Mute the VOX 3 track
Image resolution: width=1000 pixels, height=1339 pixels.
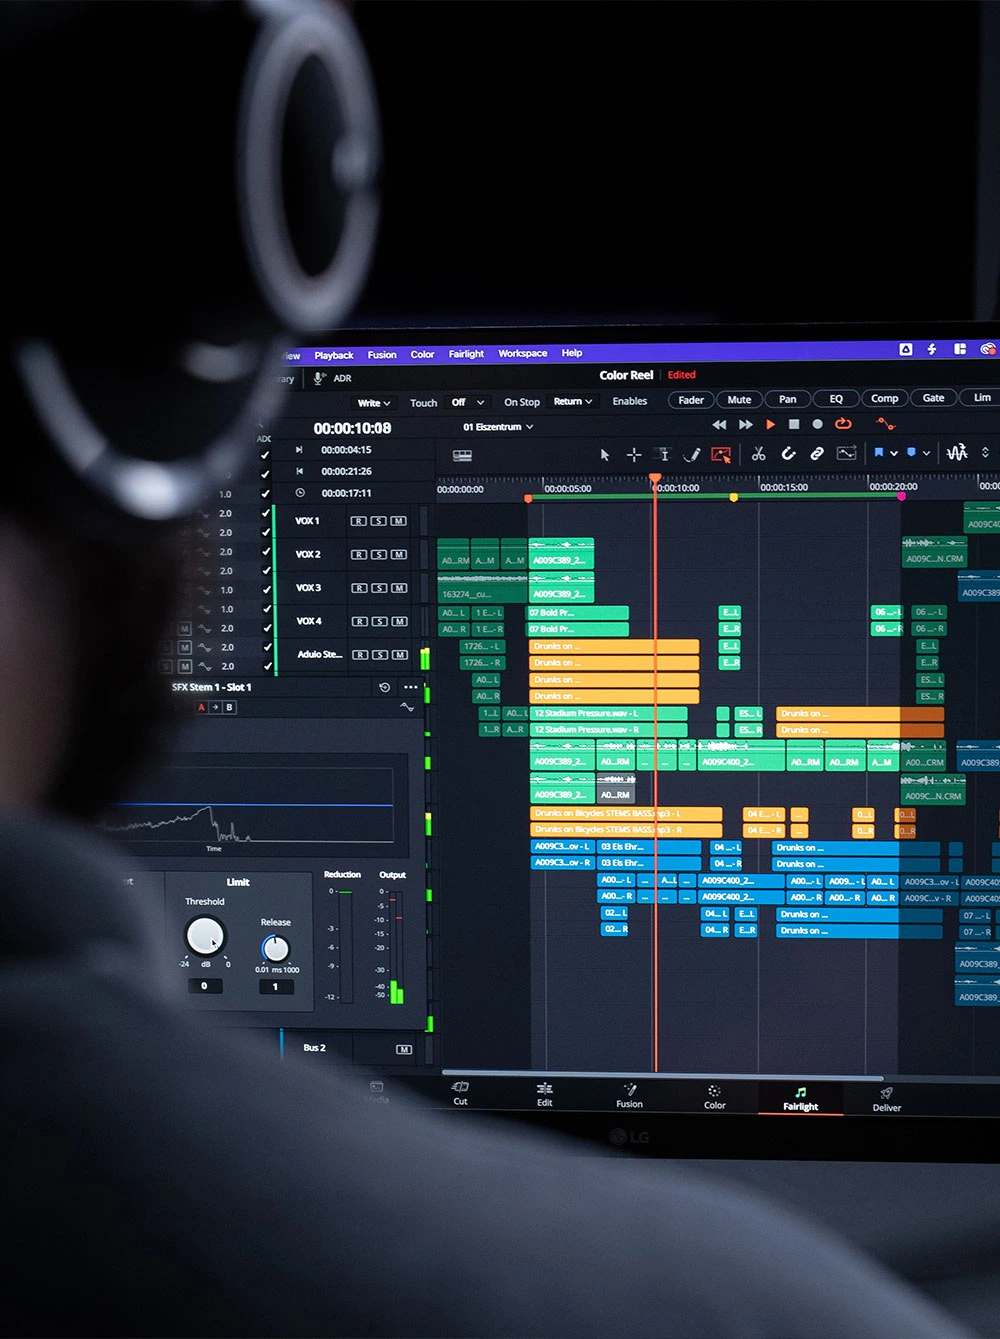coord(399,588)
